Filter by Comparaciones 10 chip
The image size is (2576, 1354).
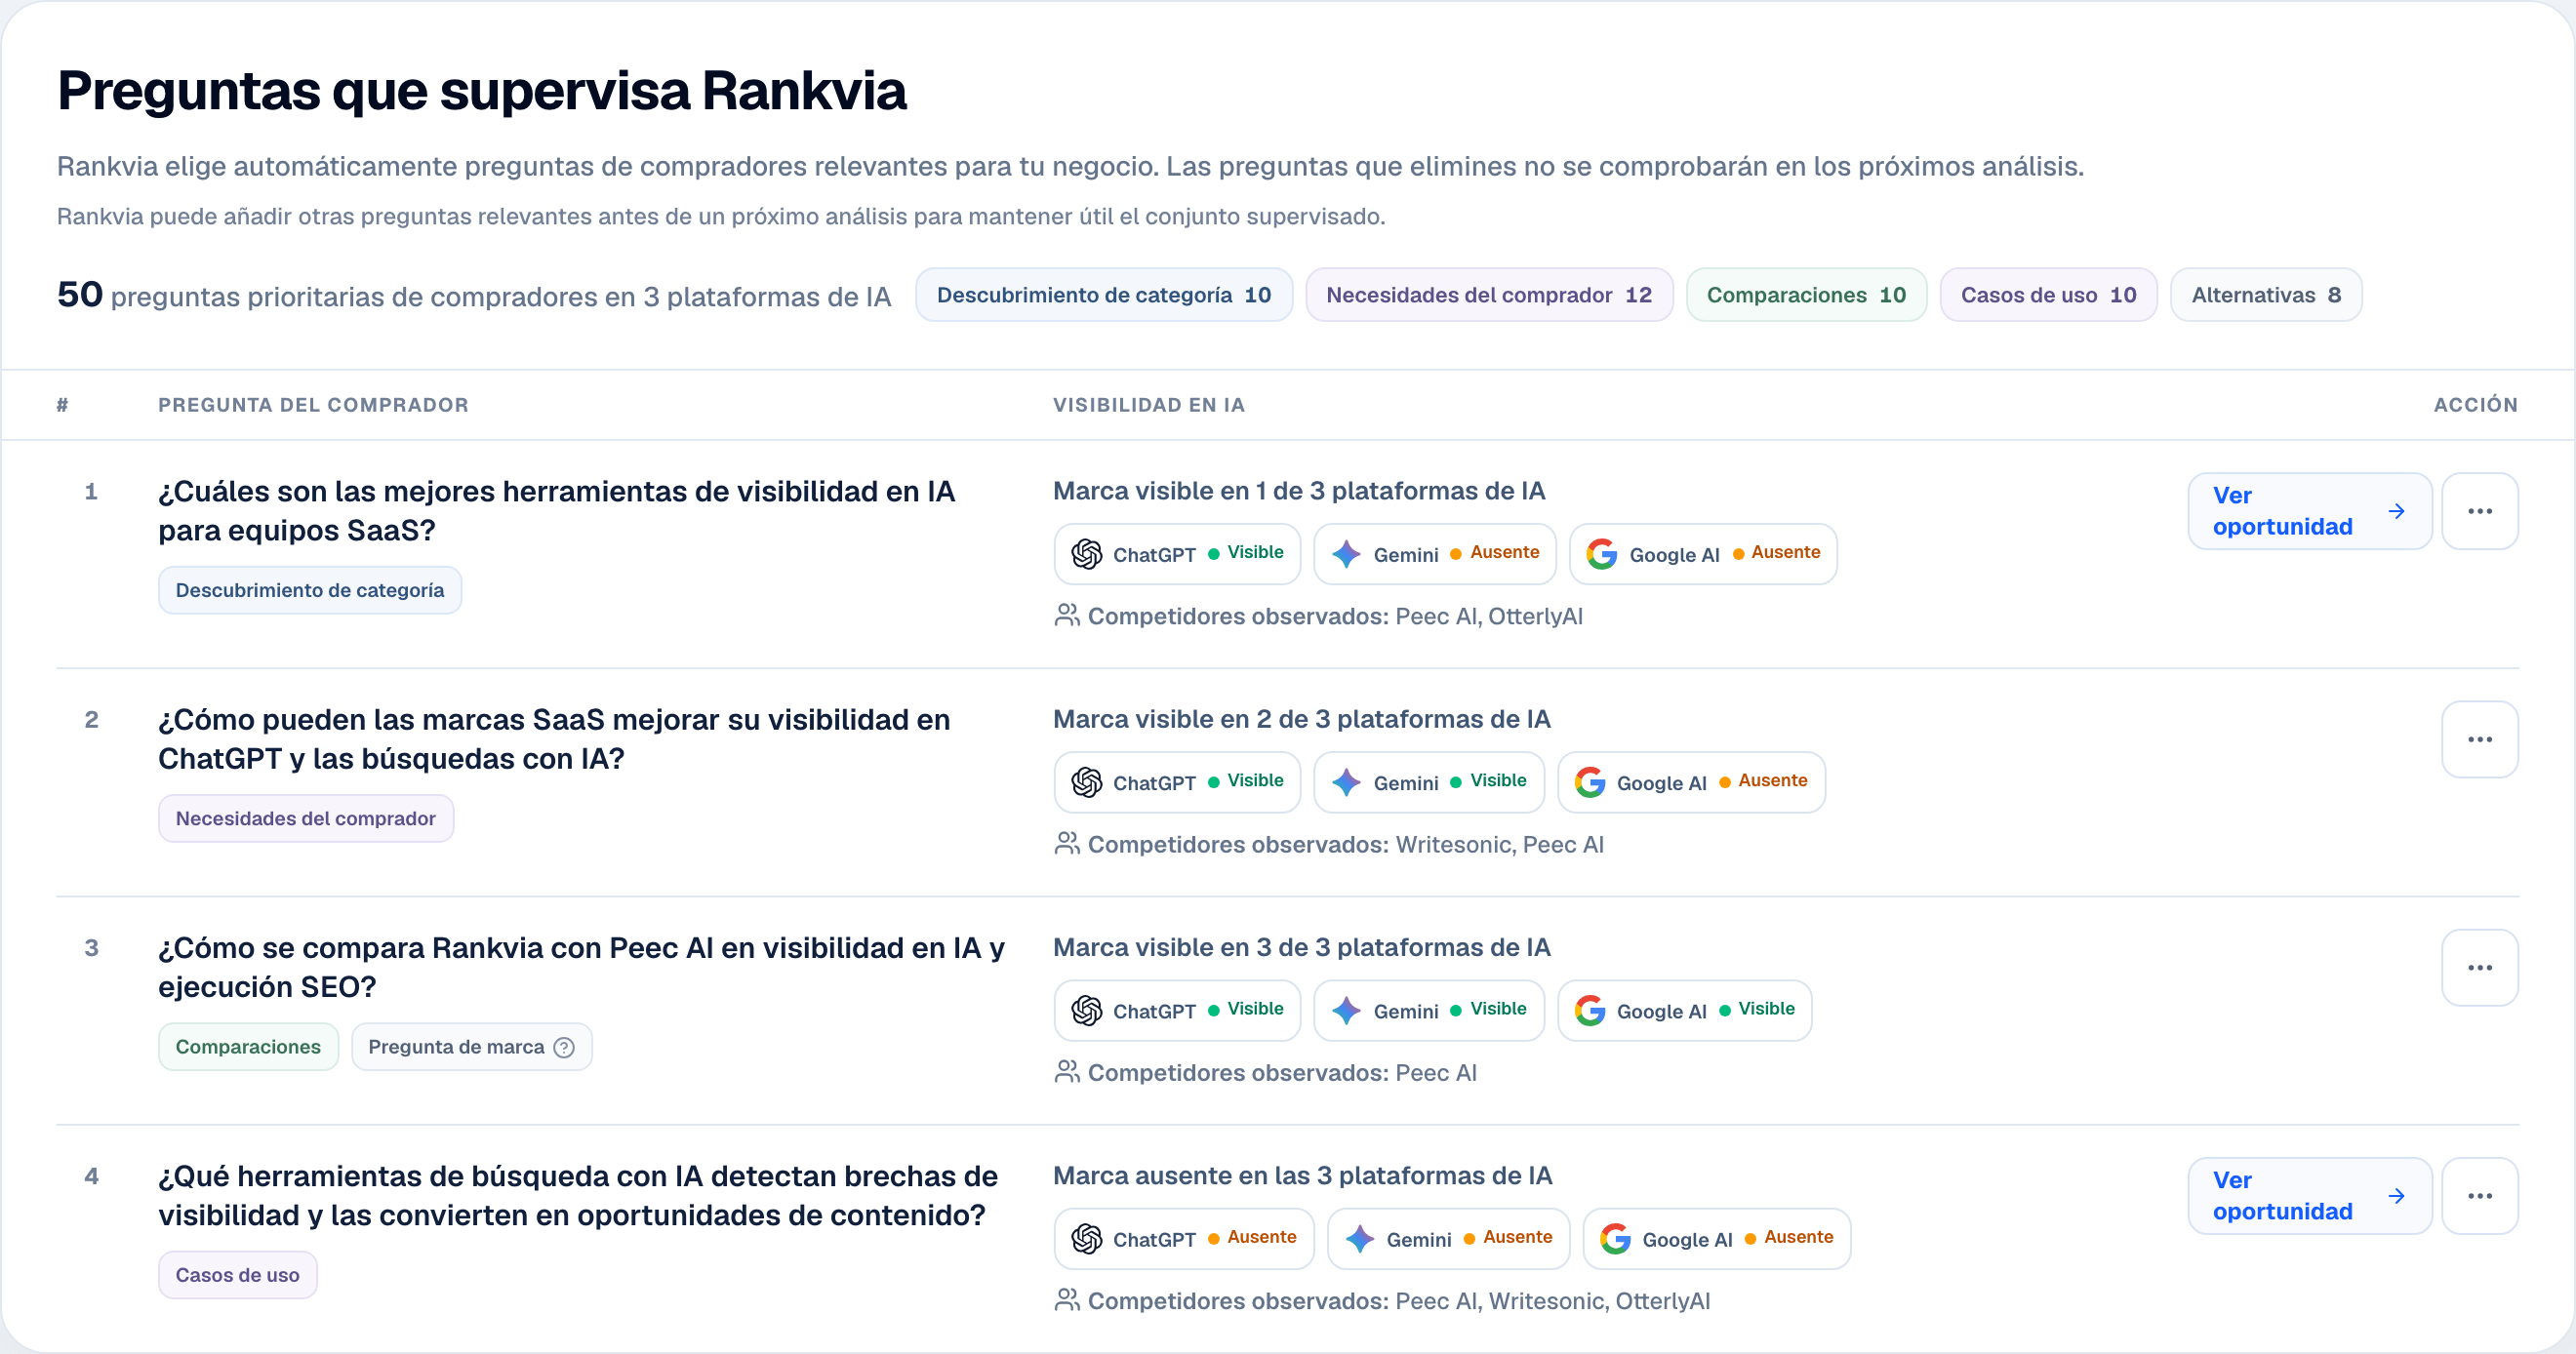tap(1806, 295)
